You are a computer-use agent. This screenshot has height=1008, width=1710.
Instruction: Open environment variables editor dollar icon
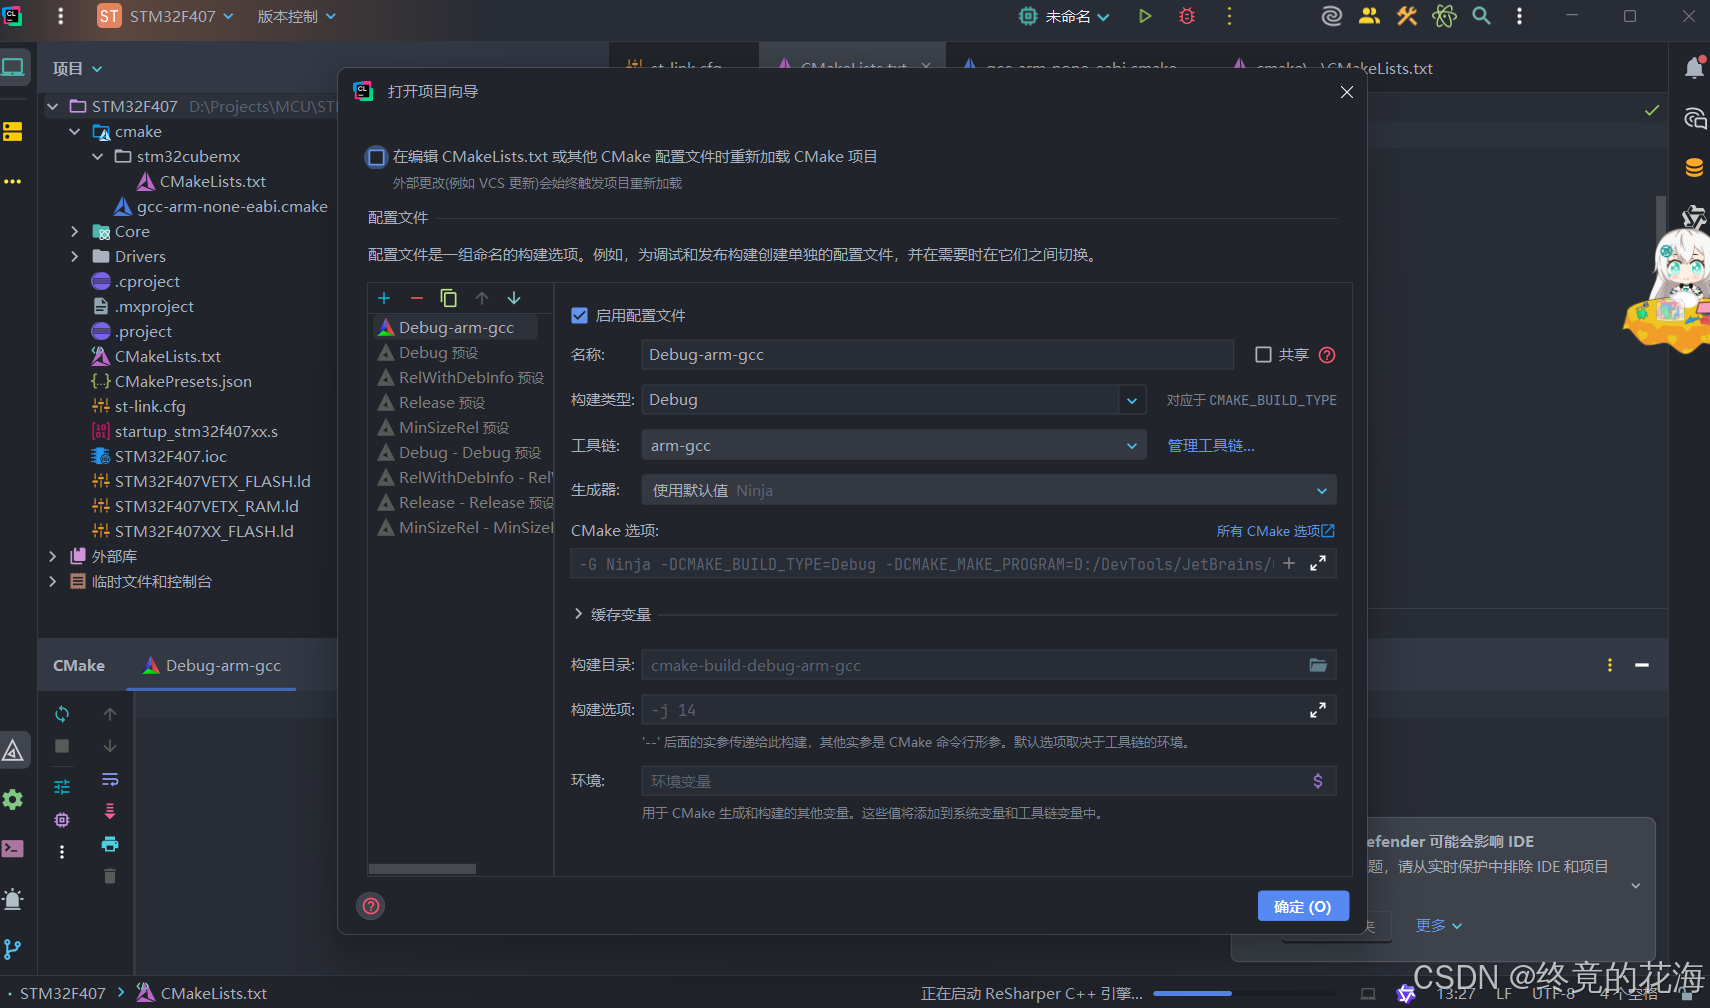pyautogui.click(x=1318, y=781)
